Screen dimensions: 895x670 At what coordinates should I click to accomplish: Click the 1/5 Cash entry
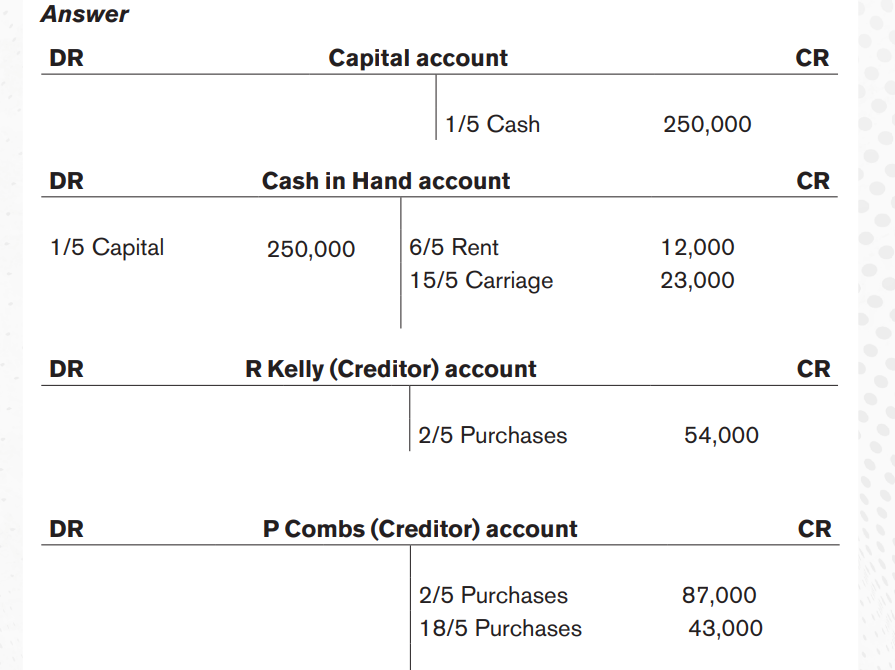point(492,124)
